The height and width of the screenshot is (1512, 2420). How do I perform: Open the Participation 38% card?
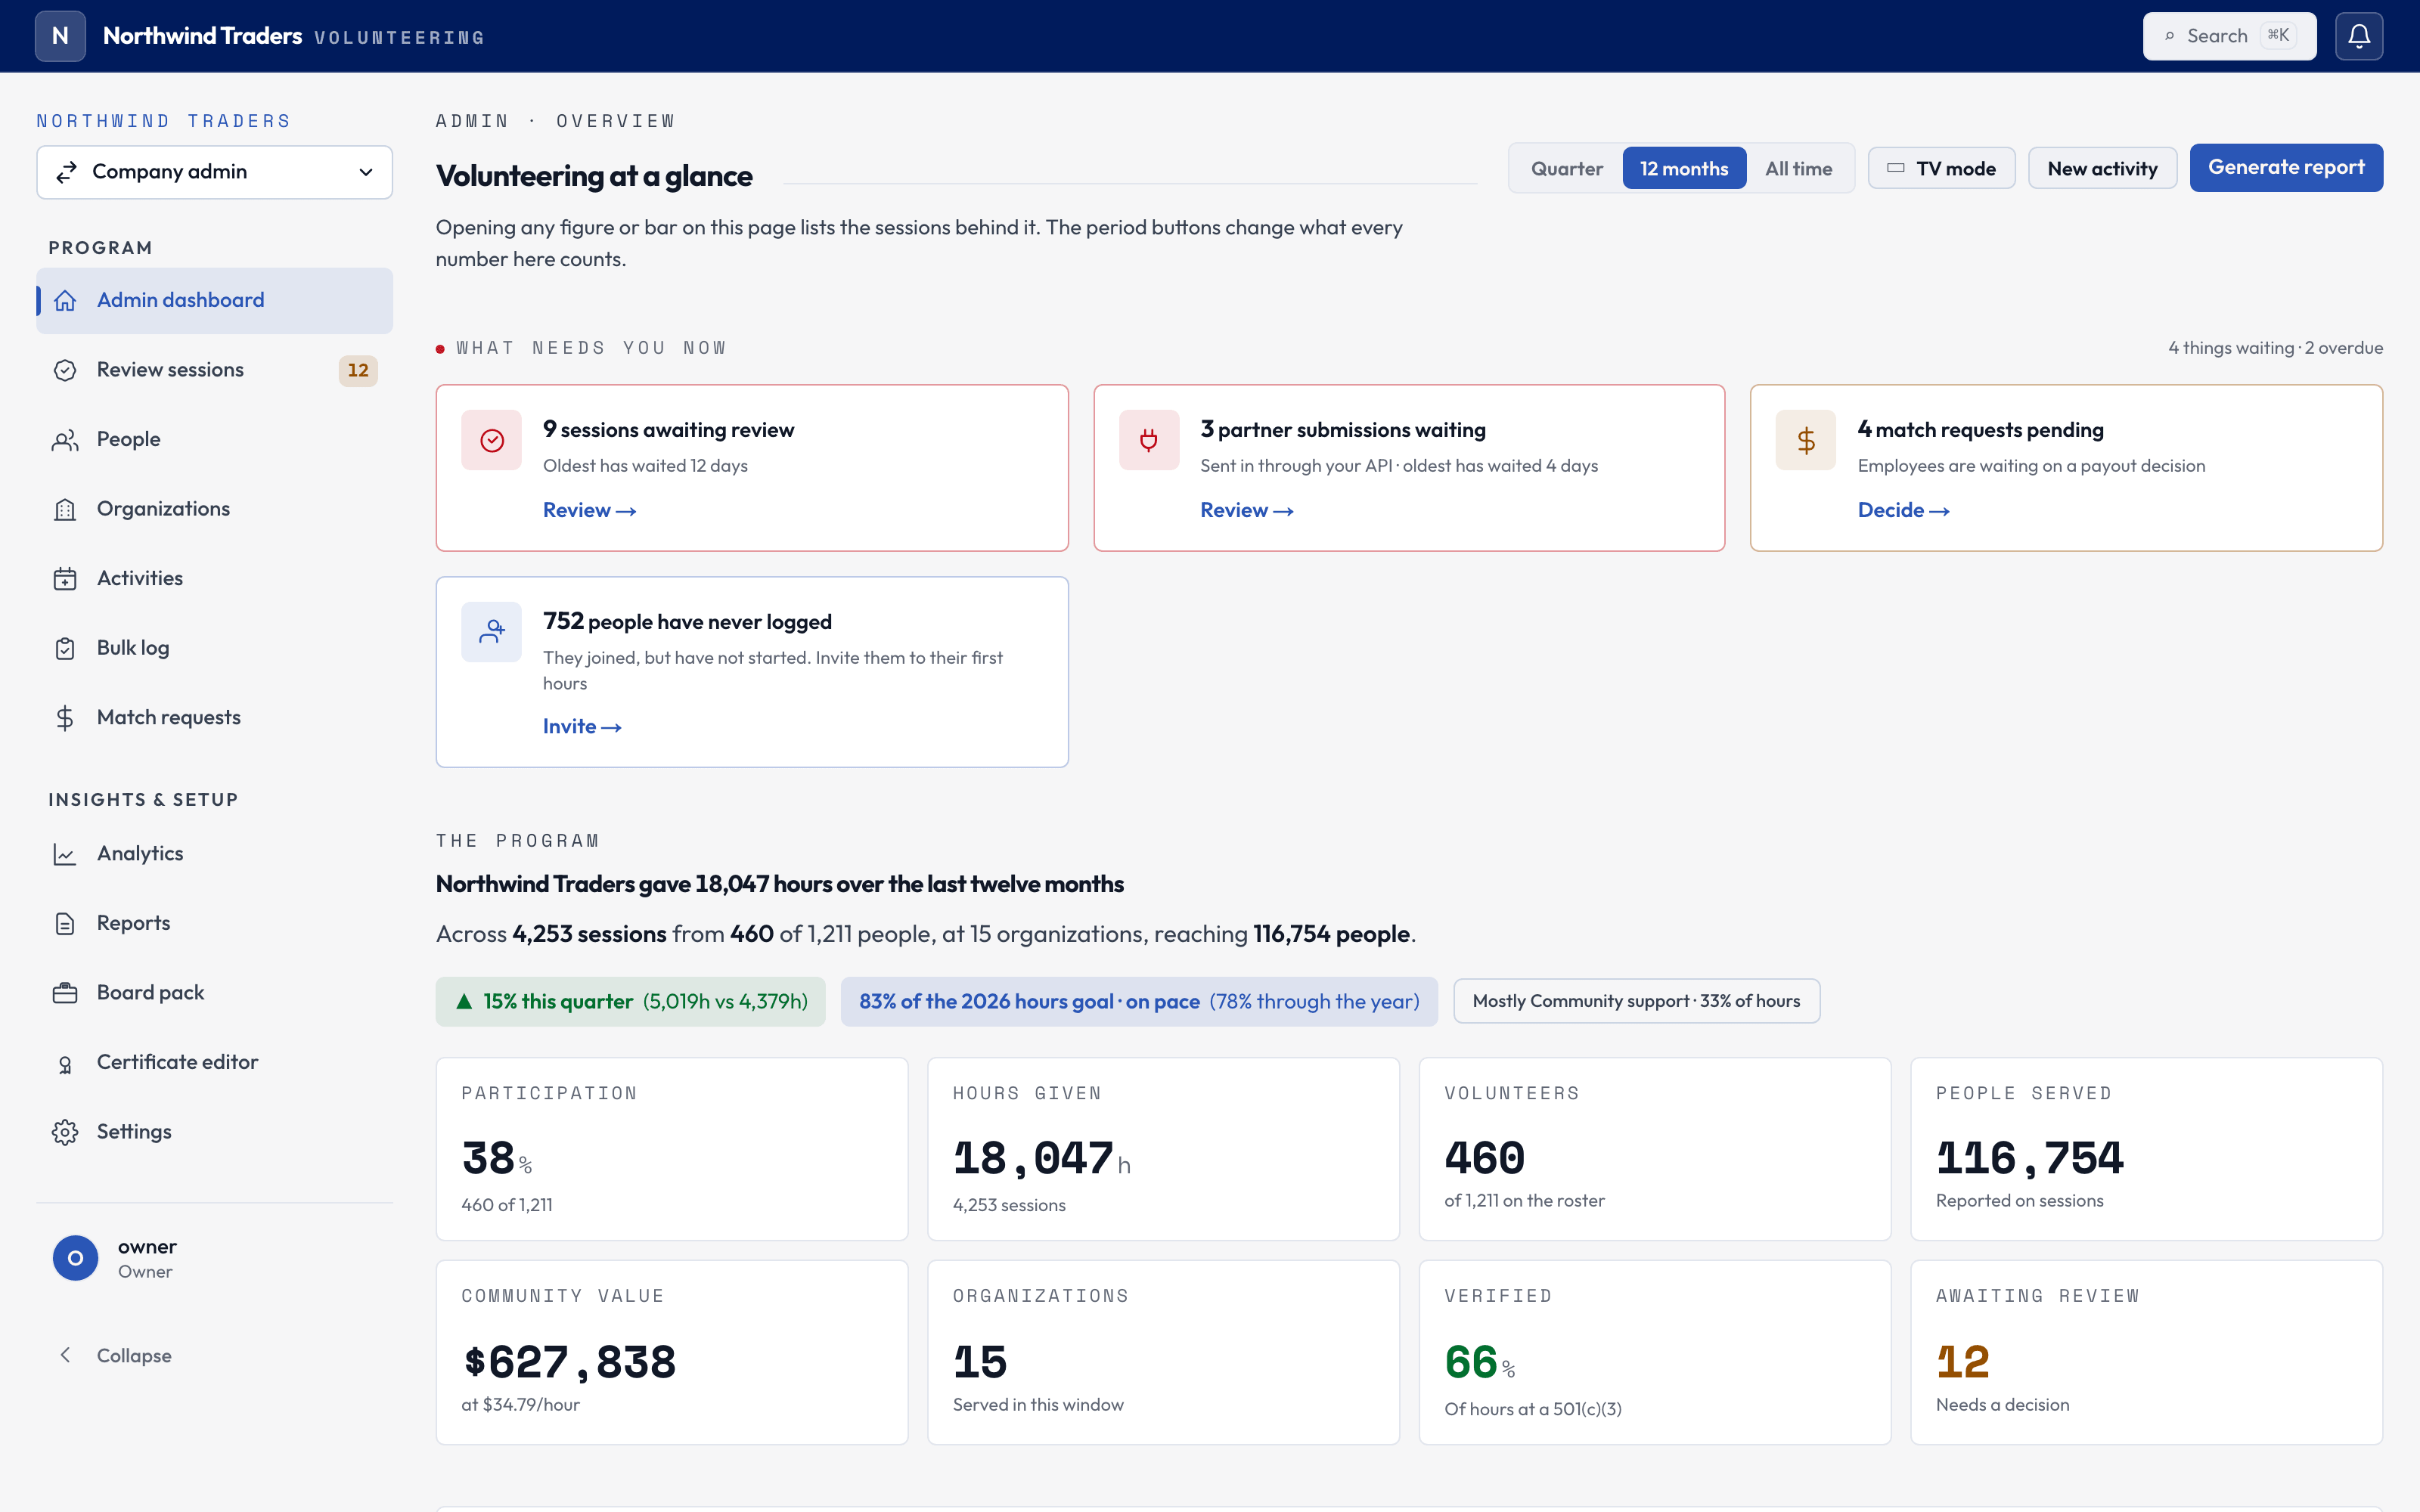(x=672, y=1149)
